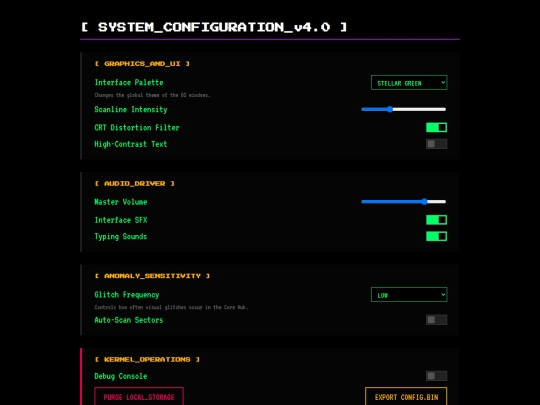Click the Master Volume label
The height and width of the screenshot is (405, 540).
pyautogui.click(x=121, y=202)
